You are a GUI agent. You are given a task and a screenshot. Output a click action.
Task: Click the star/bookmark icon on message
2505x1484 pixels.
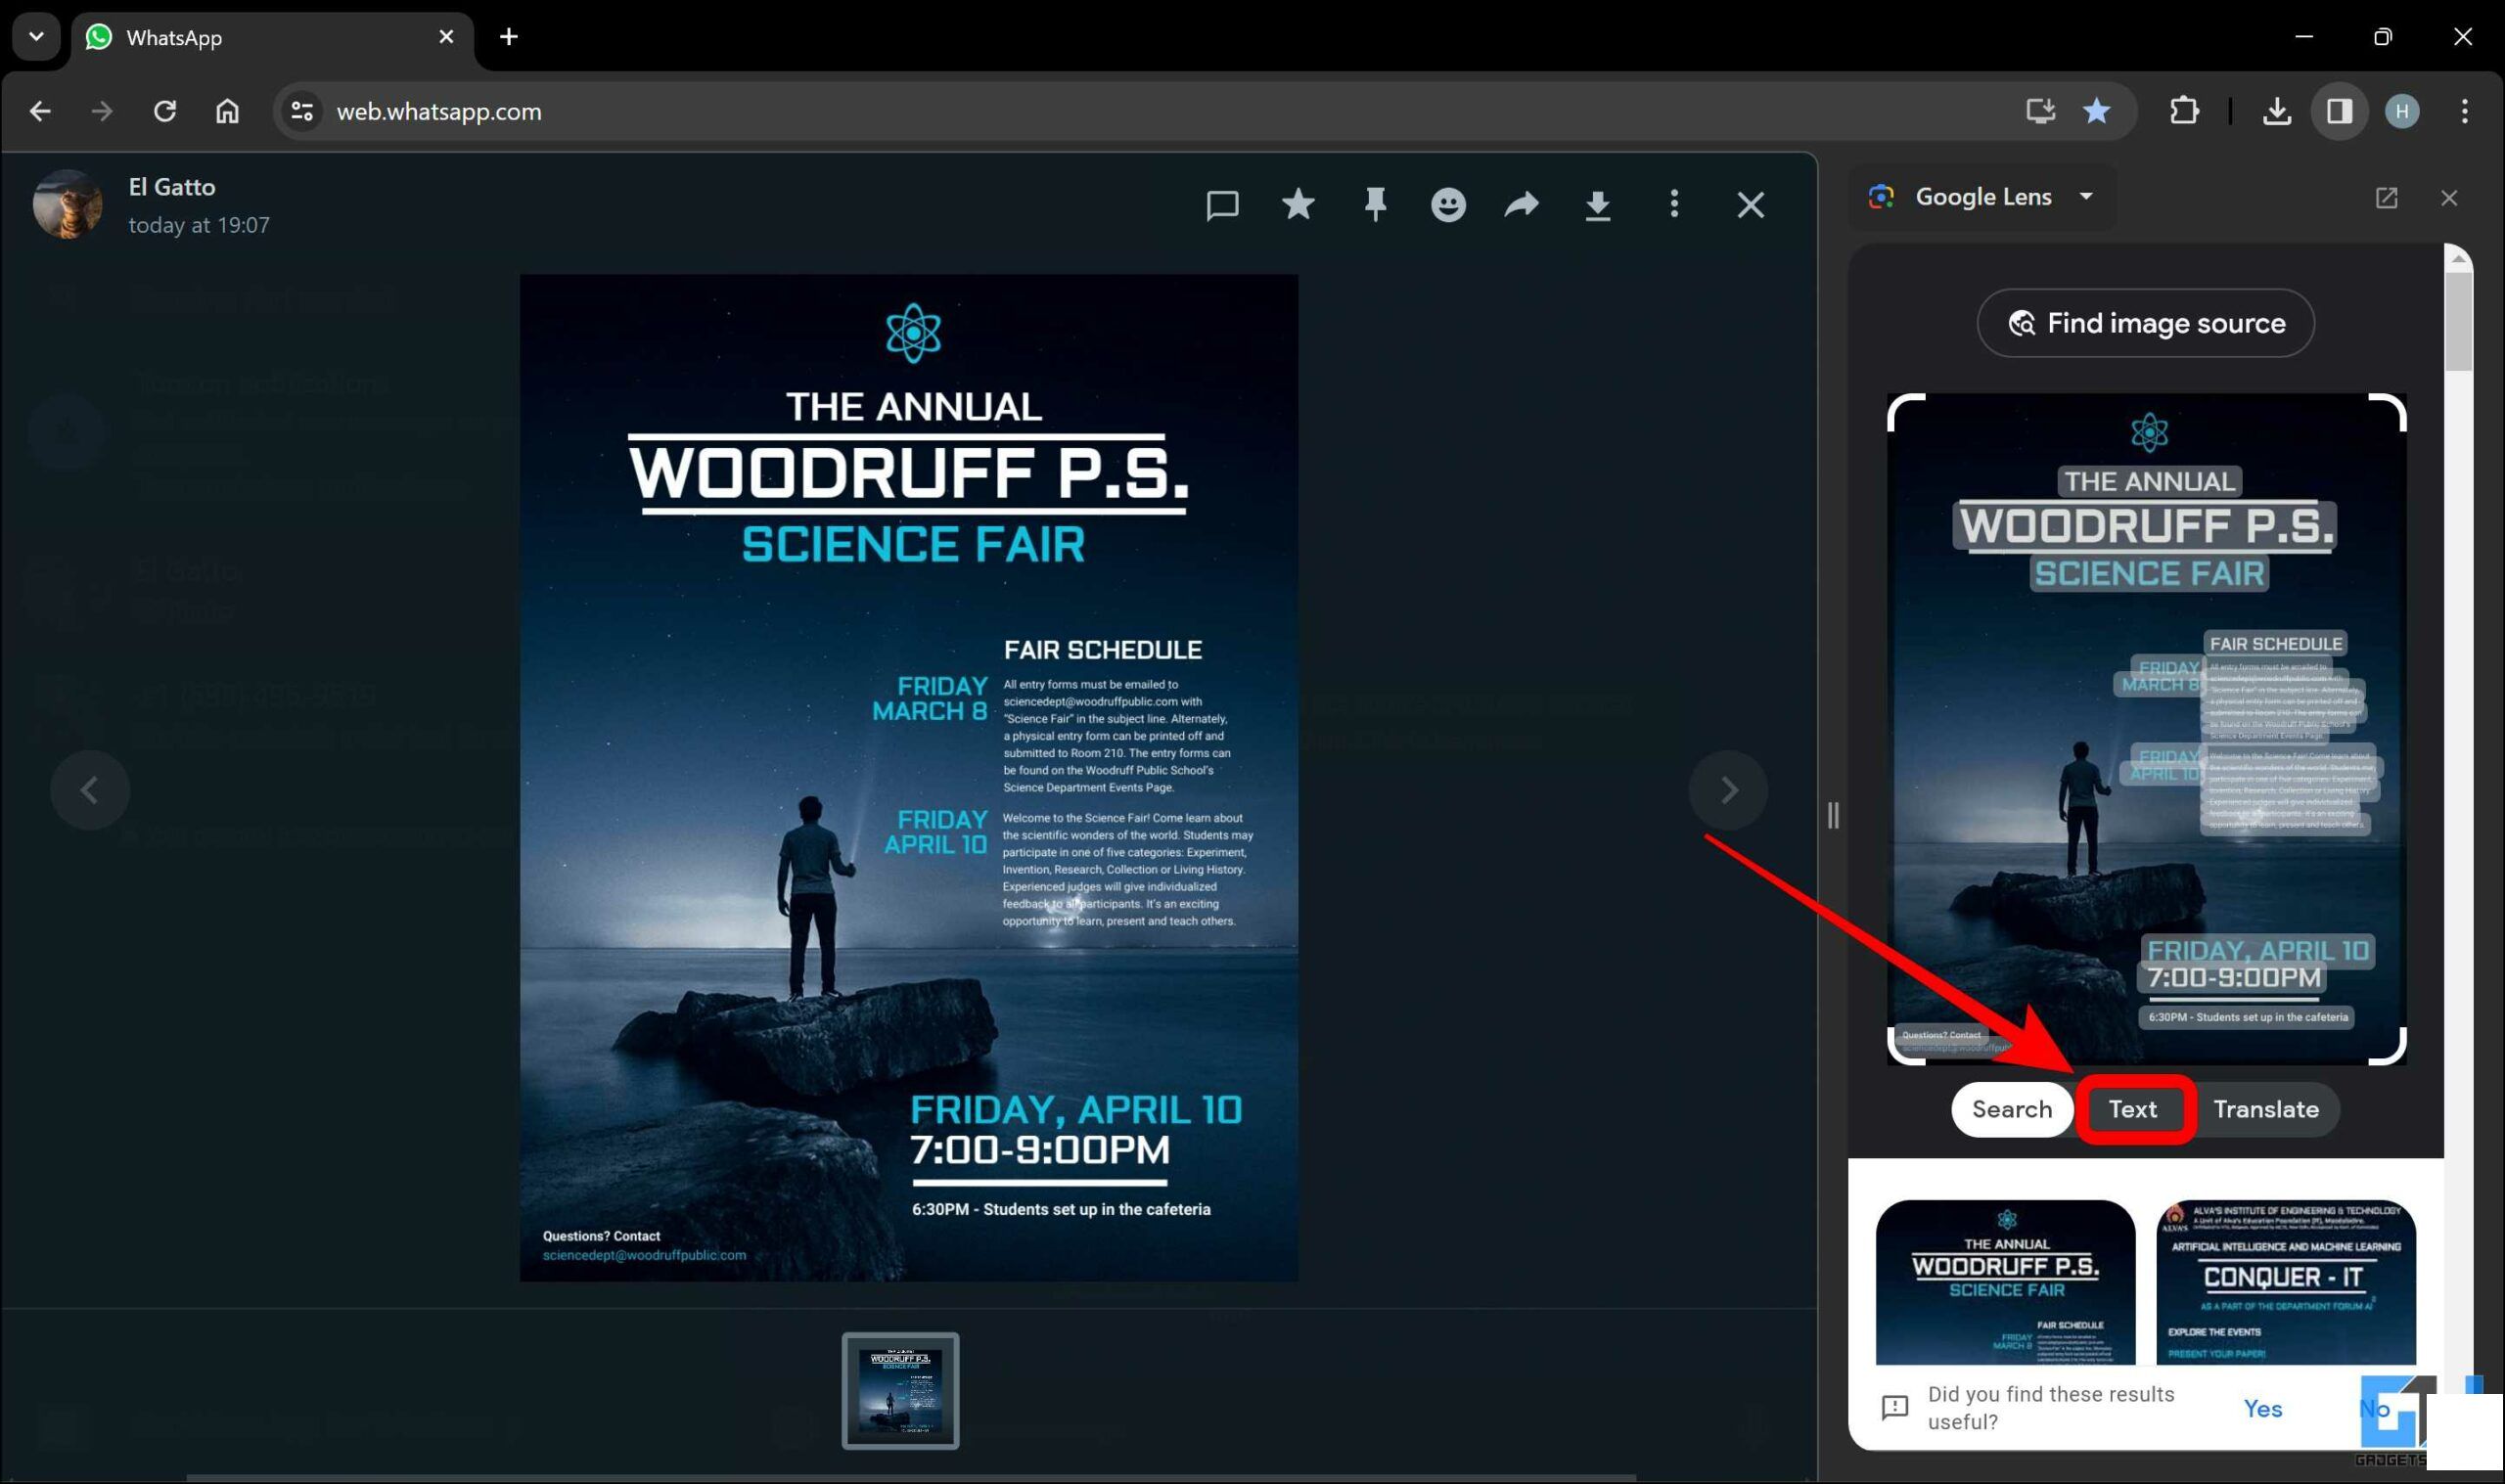click(1298, 203)
